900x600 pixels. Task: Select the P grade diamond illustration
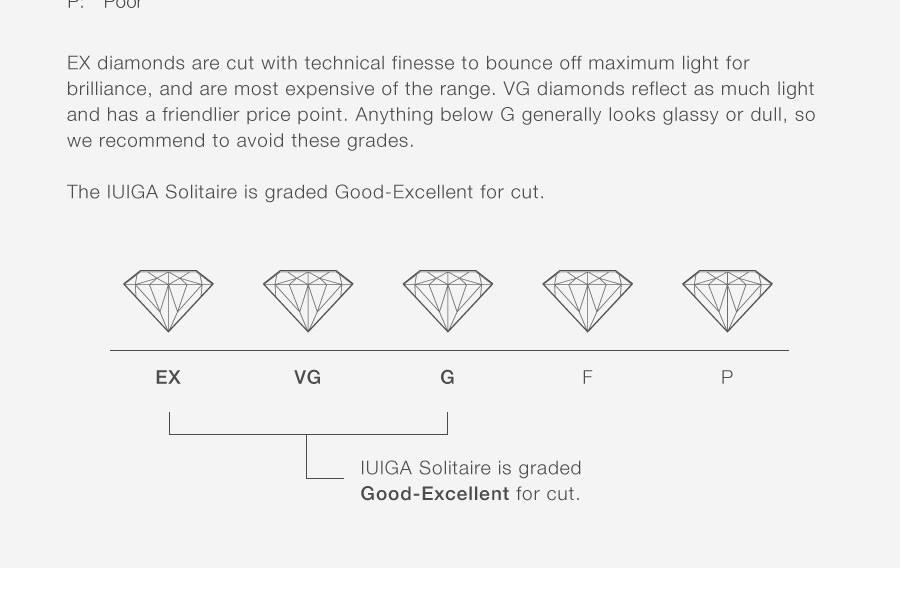pyautogui.click(x=727, y=301)
